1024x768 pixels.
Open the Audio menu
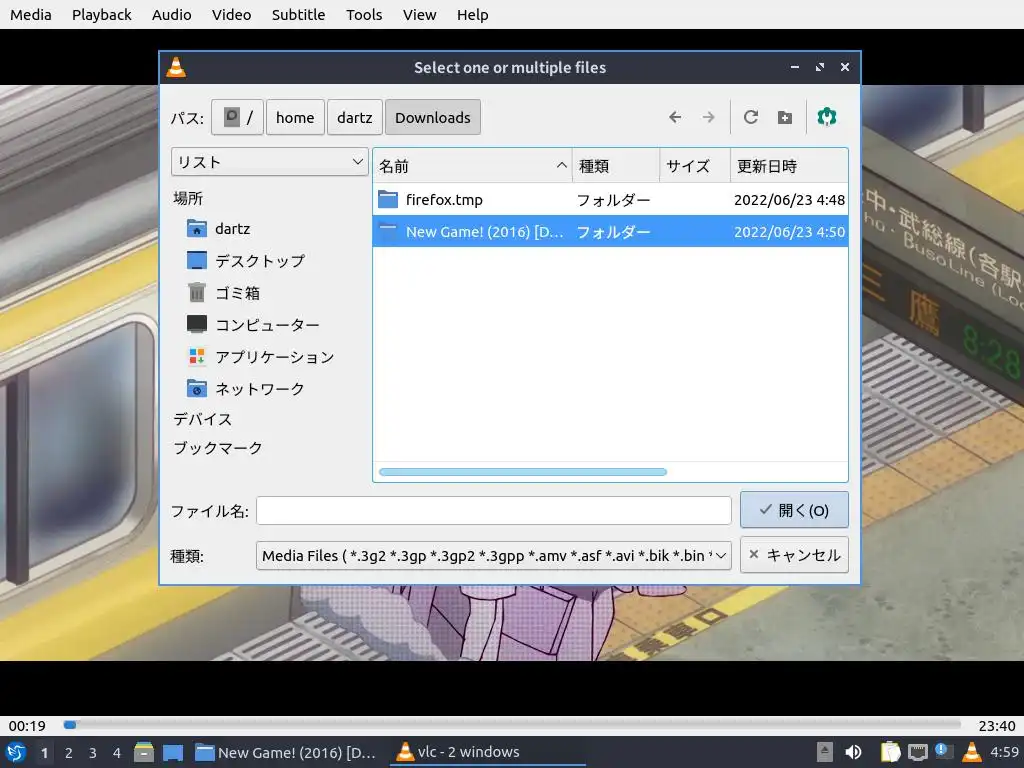click(x=171, y=14)
